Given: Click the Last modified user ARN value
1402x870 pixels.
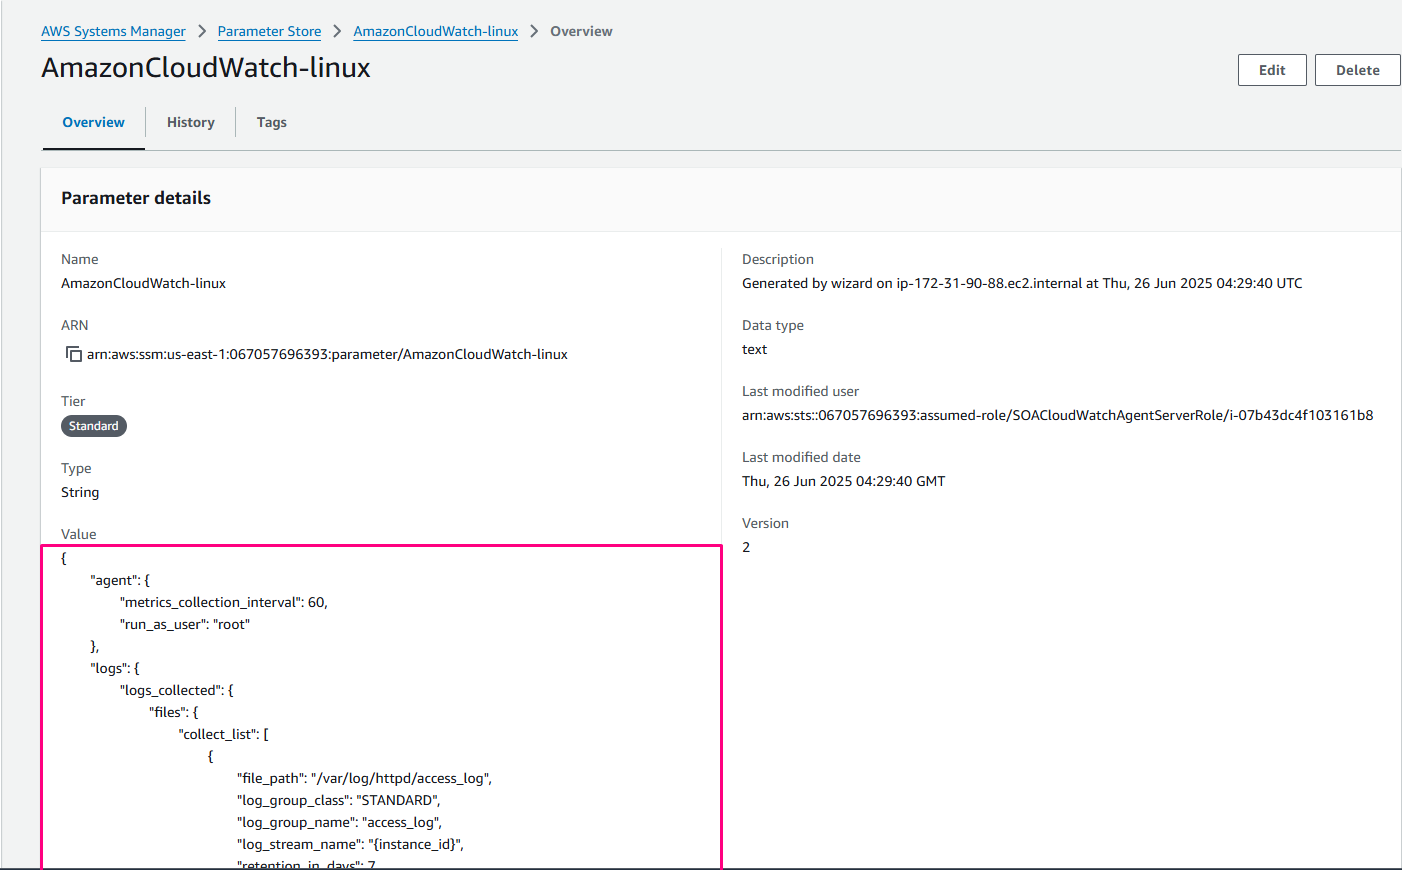Looking at the screenshot, I should [x=1057, y=415].
